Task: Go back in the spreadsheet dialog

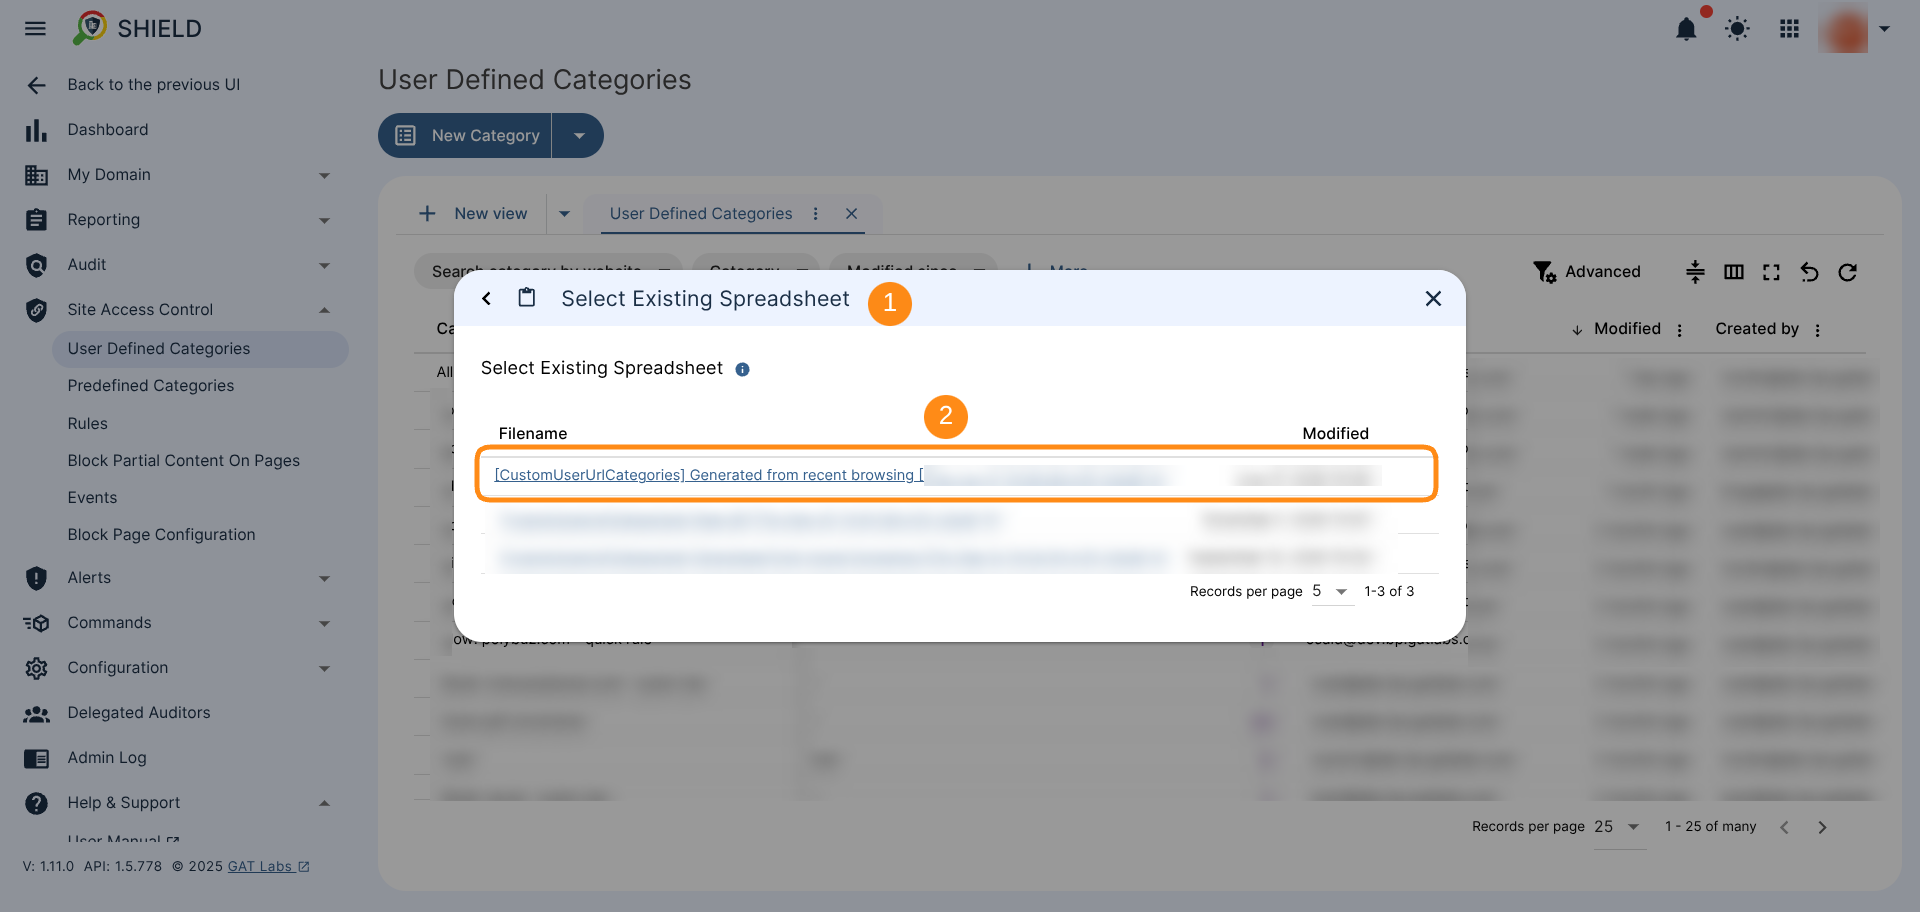Action: click(486, 298)
